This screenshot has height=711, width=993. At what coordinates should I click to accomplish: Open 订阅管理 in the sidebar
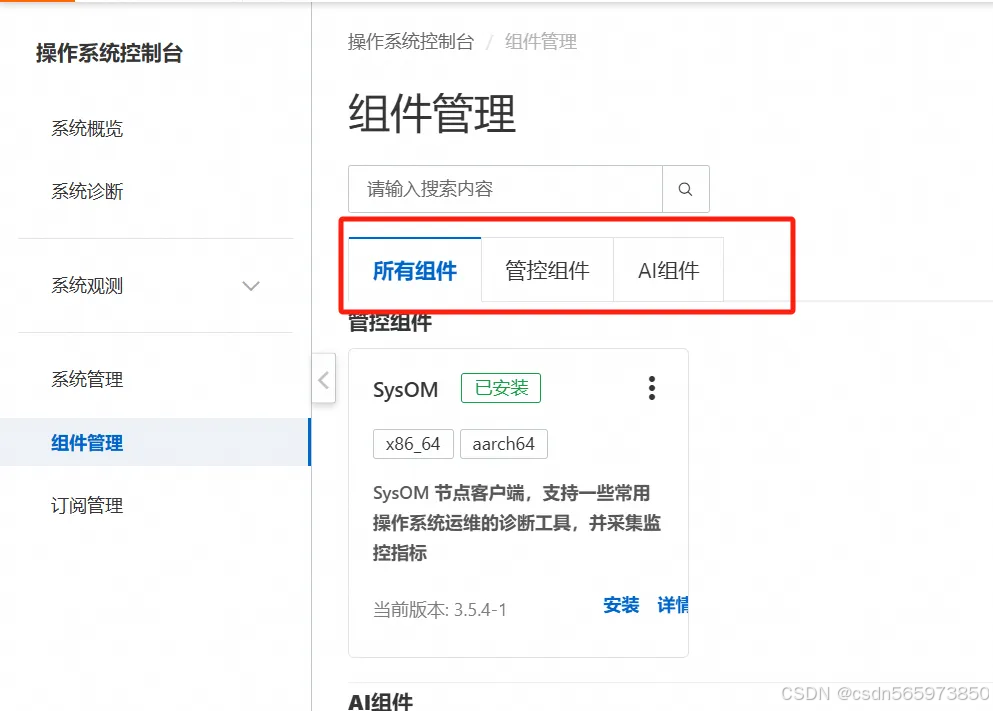[x=87, y=505]
